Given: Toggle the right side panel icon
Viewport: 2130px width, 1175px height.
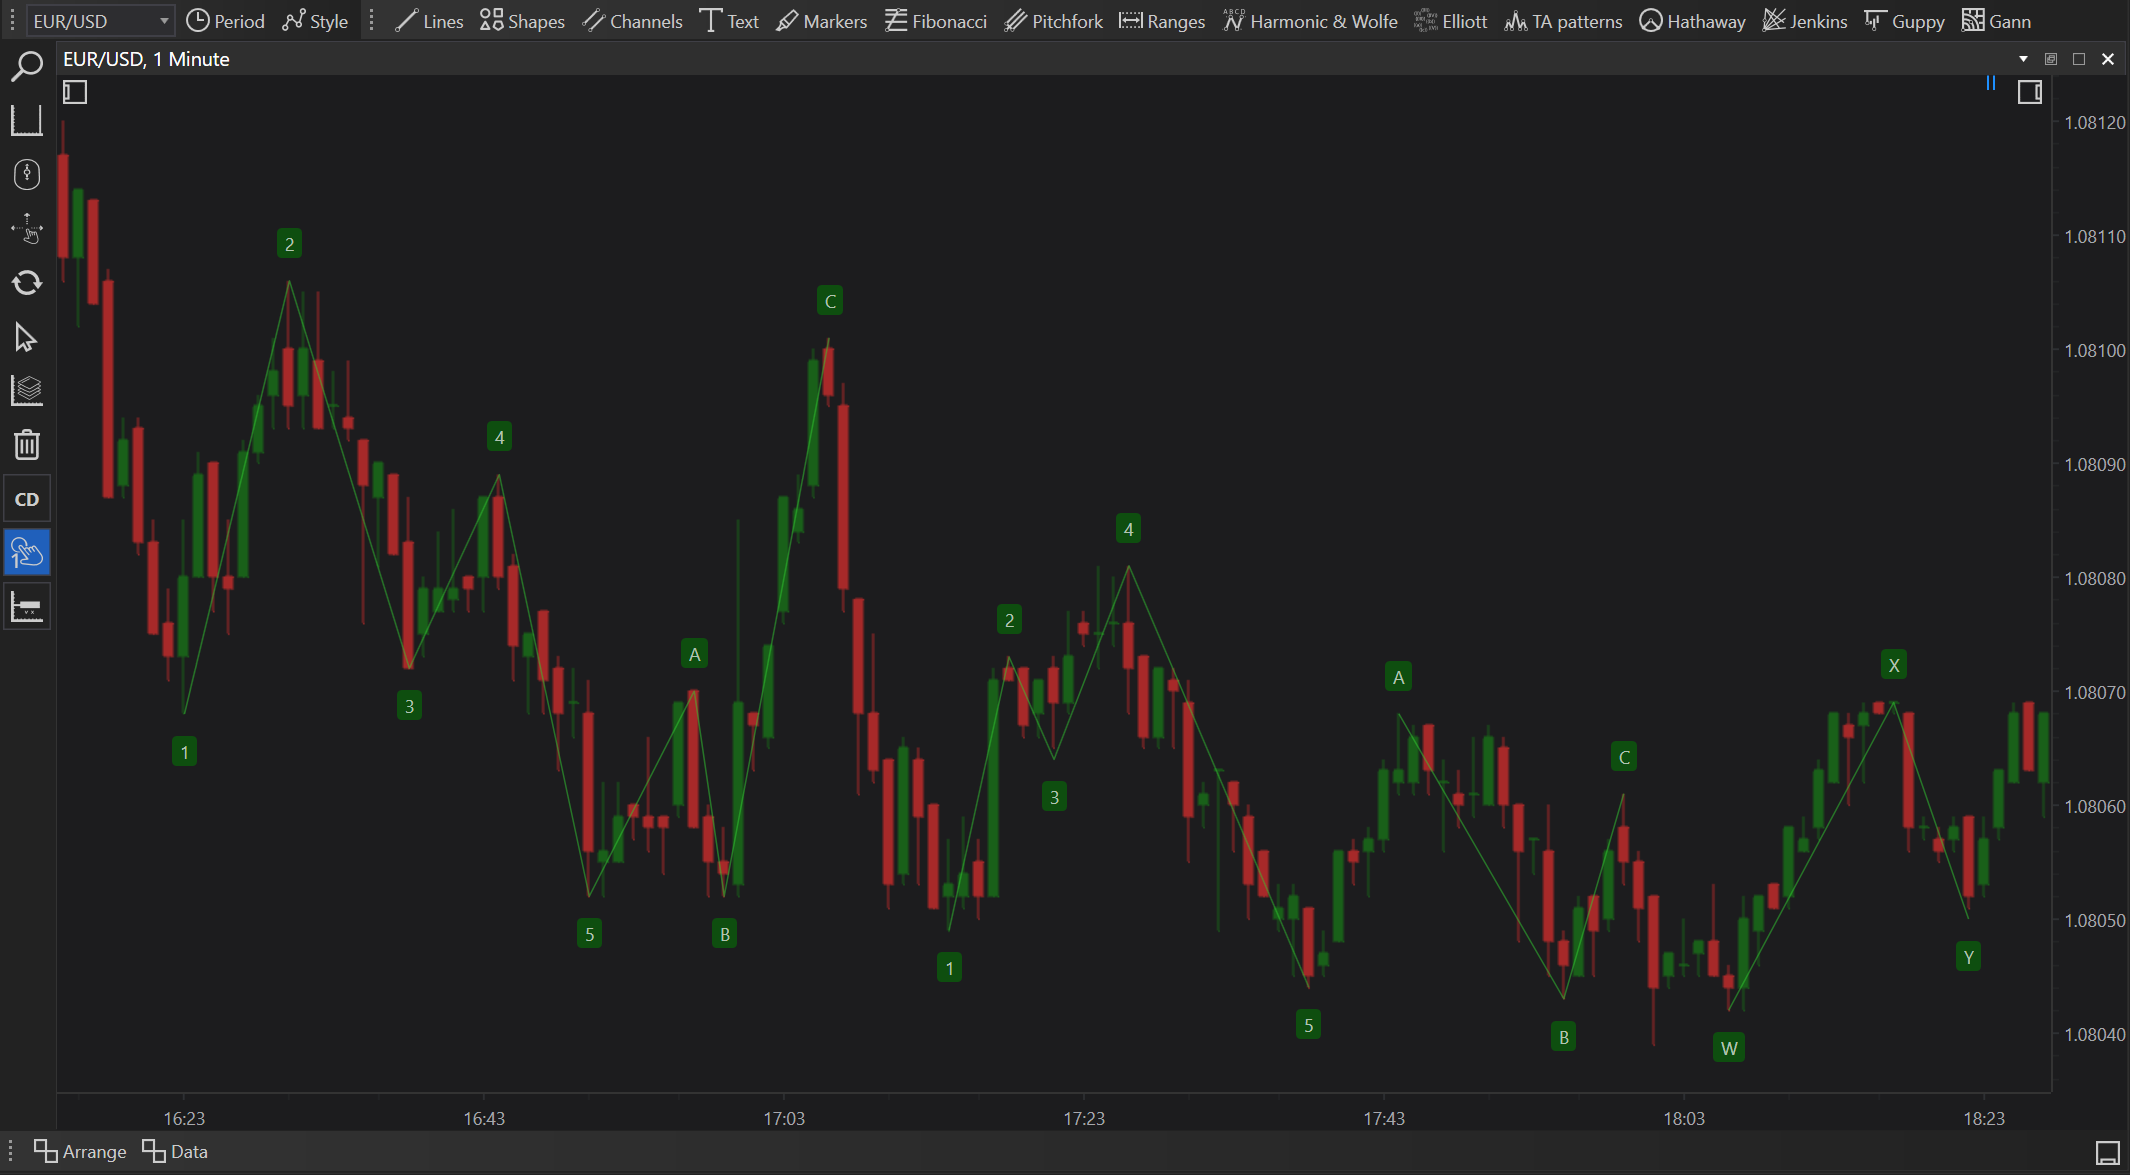Looking at the screenshot, I should pos(2029,93).
